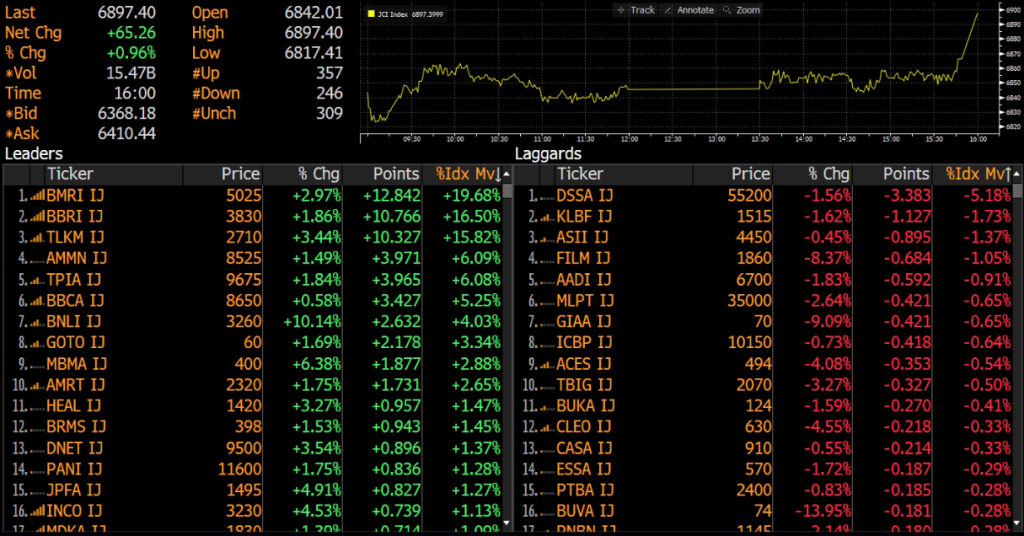This screenshot has height=536, width=1024.
Task: Sort Leaders by the Ticker column header
Action: [114, 174]
